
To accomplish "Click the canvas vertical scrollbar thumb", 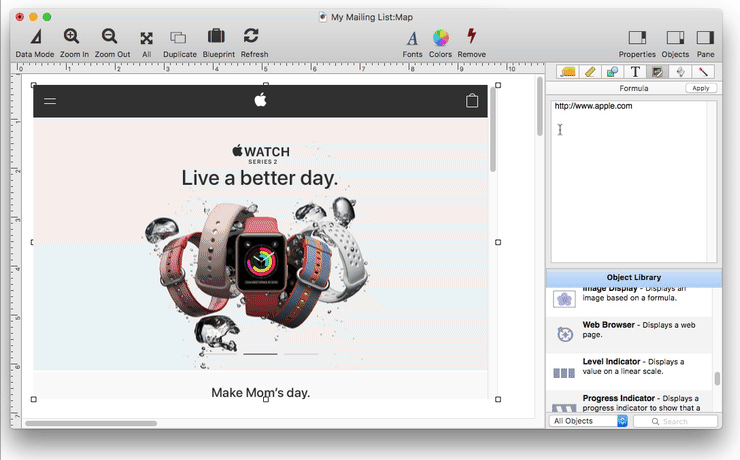I will (x=539, y=107).
